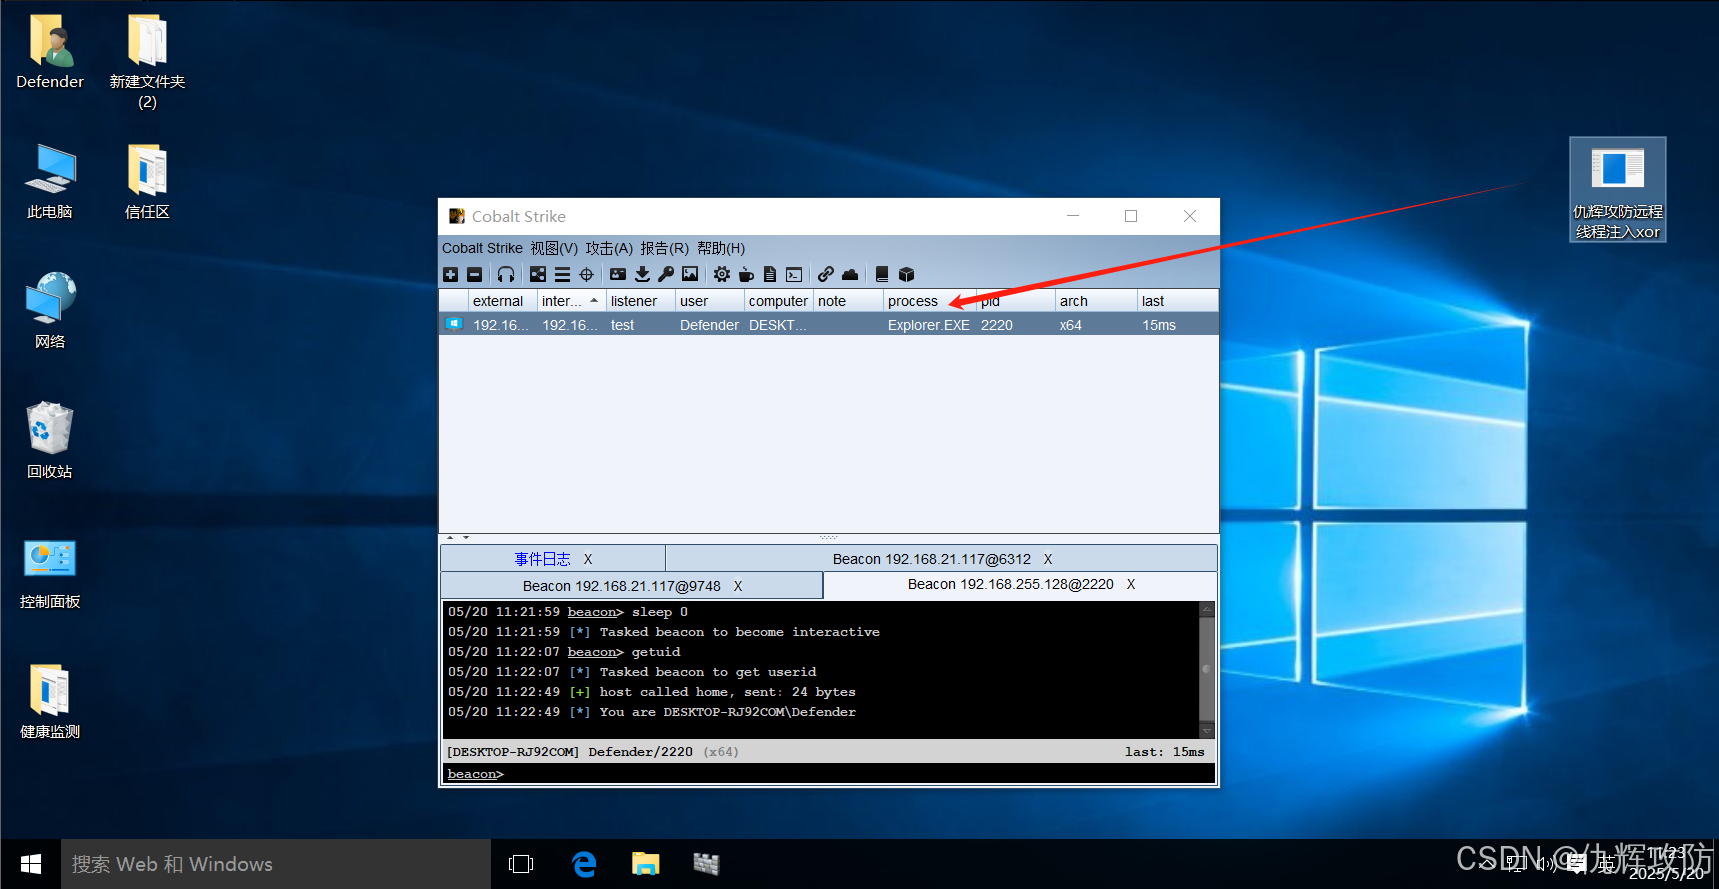Sort sessions by the note column header
Viewport: 1719px width, 889px height.
[848, 301]
